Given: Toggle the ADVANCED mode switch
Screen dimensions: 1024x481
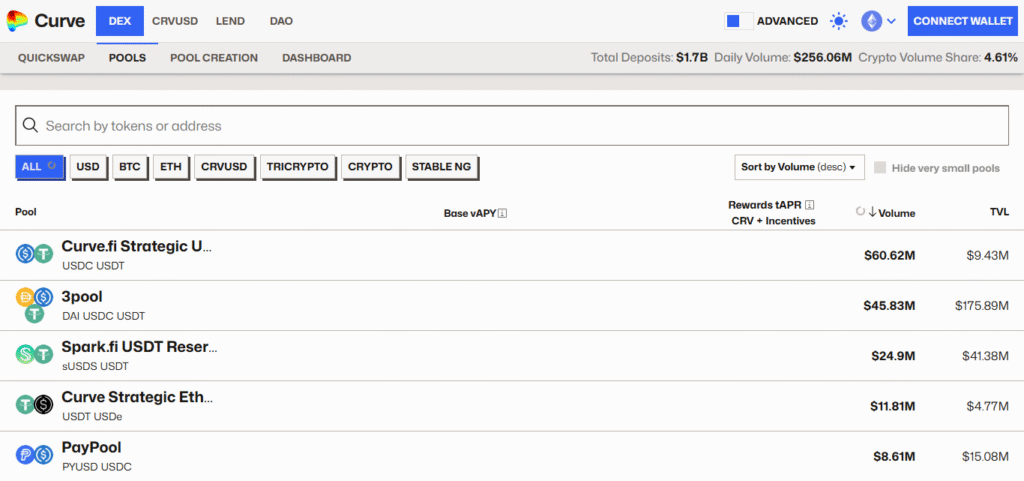Looking at the screenshot, I should click(x=739, y=21).
